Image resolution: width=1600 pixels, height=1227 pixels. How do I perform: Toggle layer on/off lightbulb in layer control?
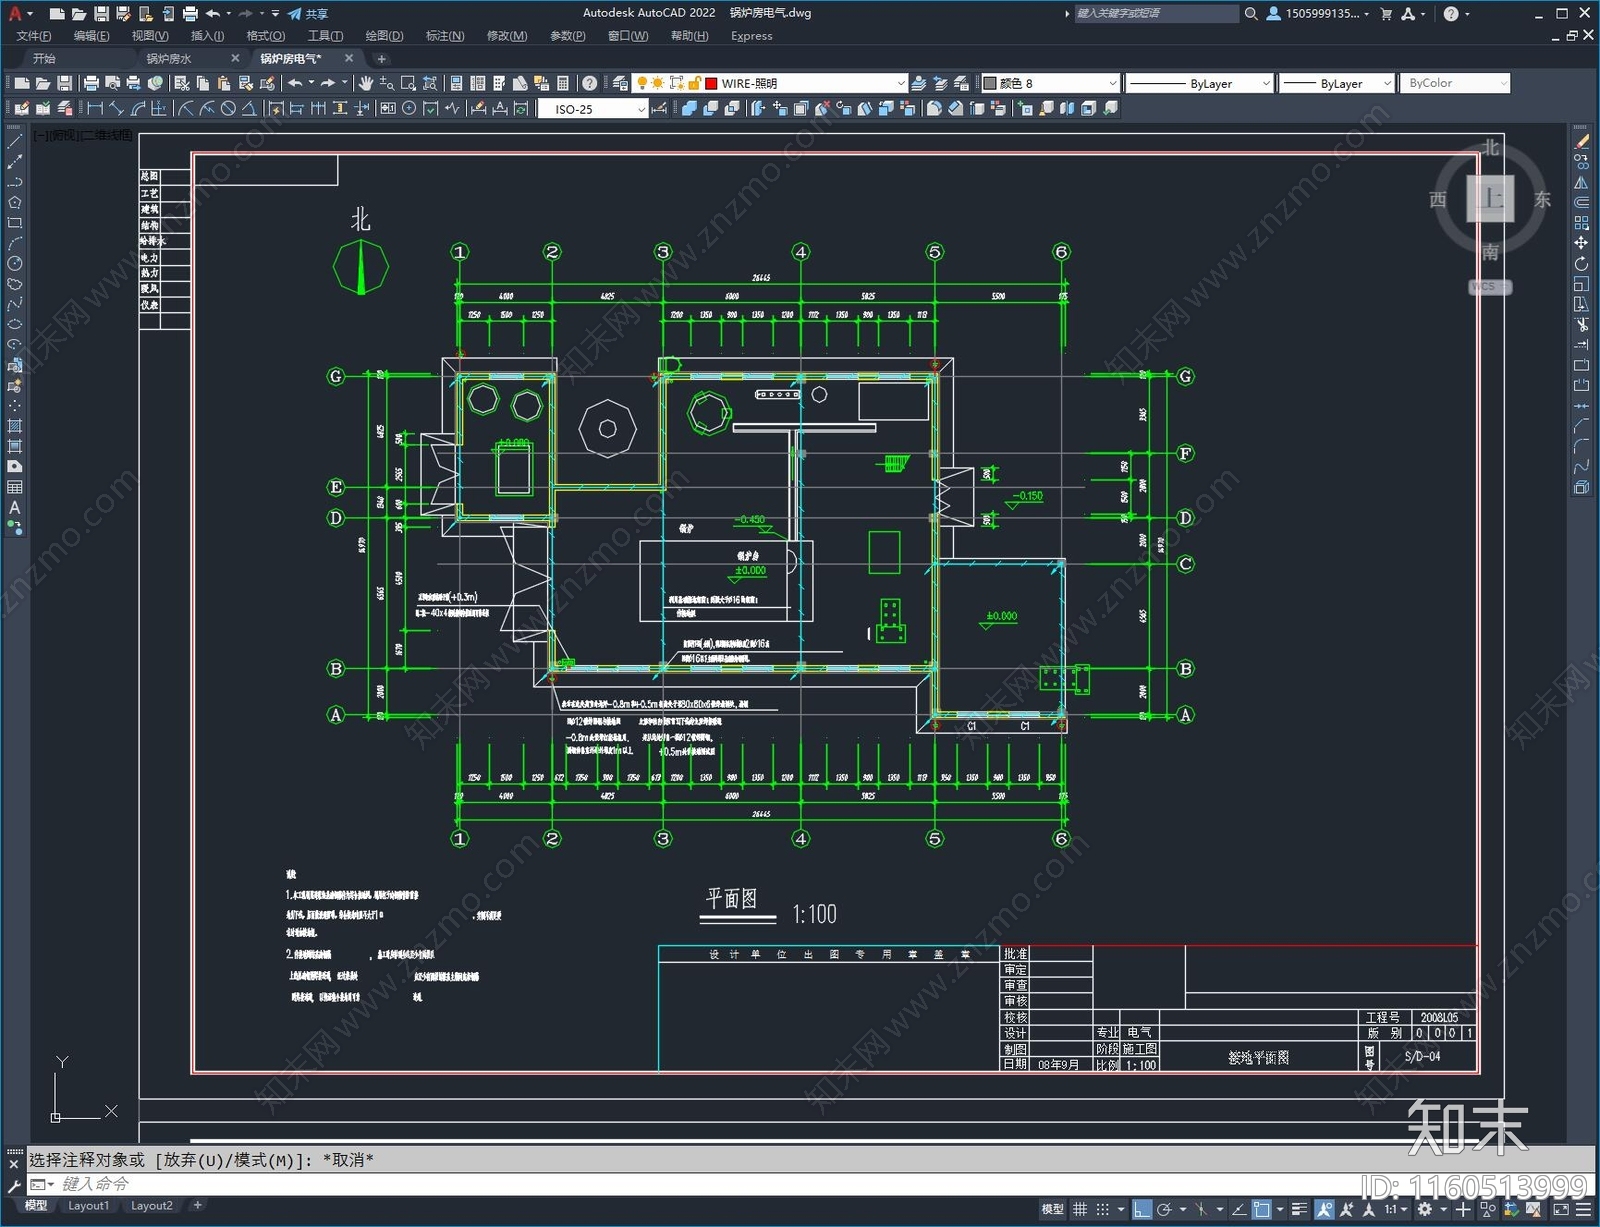[x=642, y=83]
